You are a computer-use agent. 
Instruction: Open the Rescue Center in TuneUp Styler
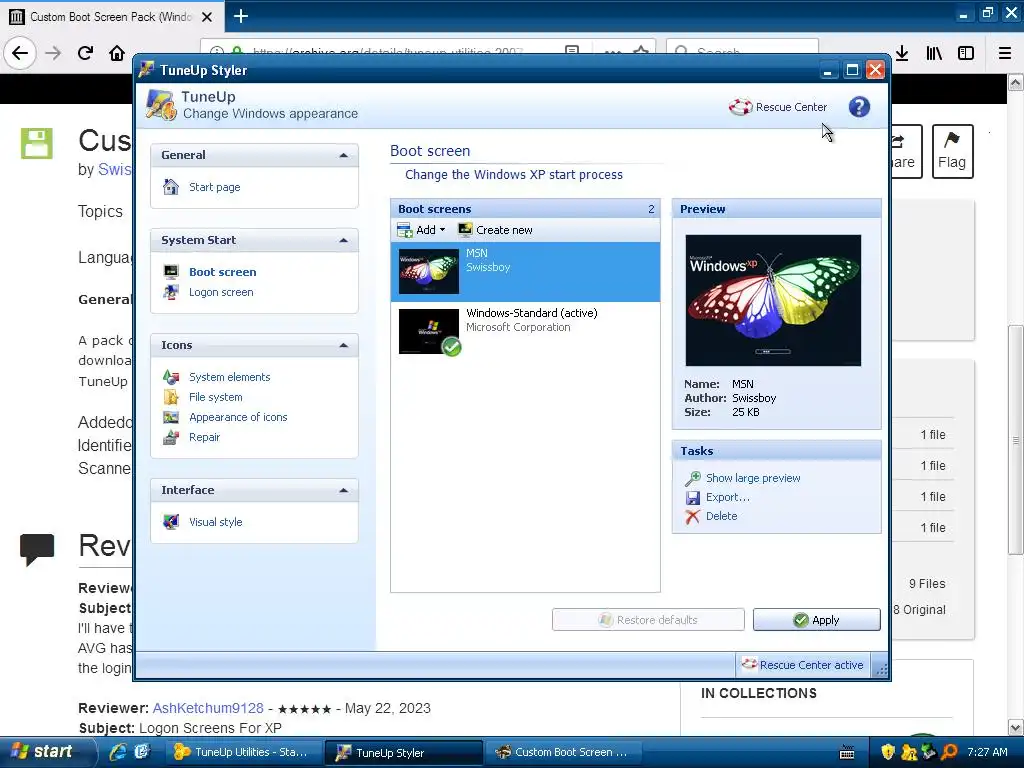click(778, 107)
